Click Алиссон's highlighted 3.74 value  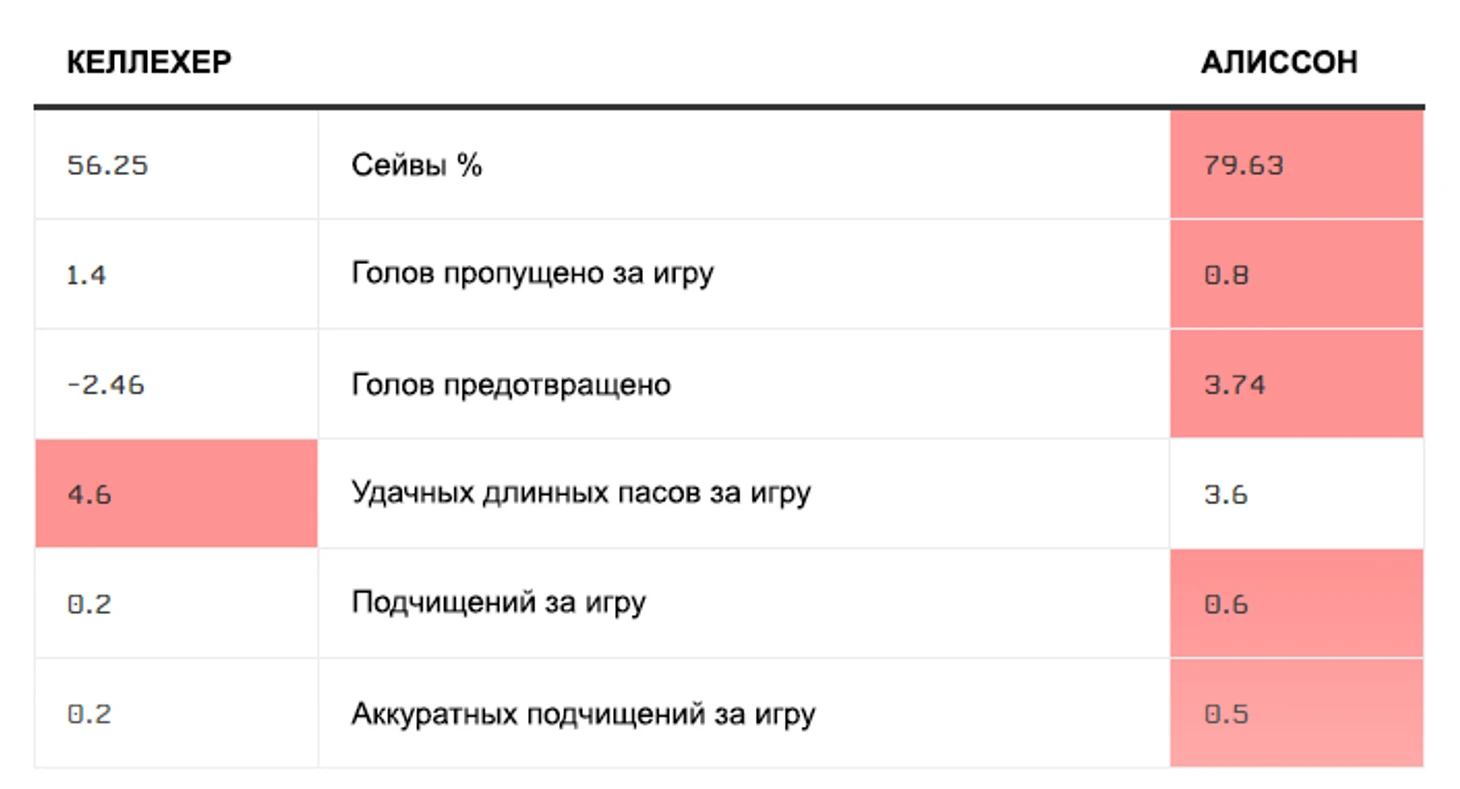pyautogui.click(x=1296, y=385)
